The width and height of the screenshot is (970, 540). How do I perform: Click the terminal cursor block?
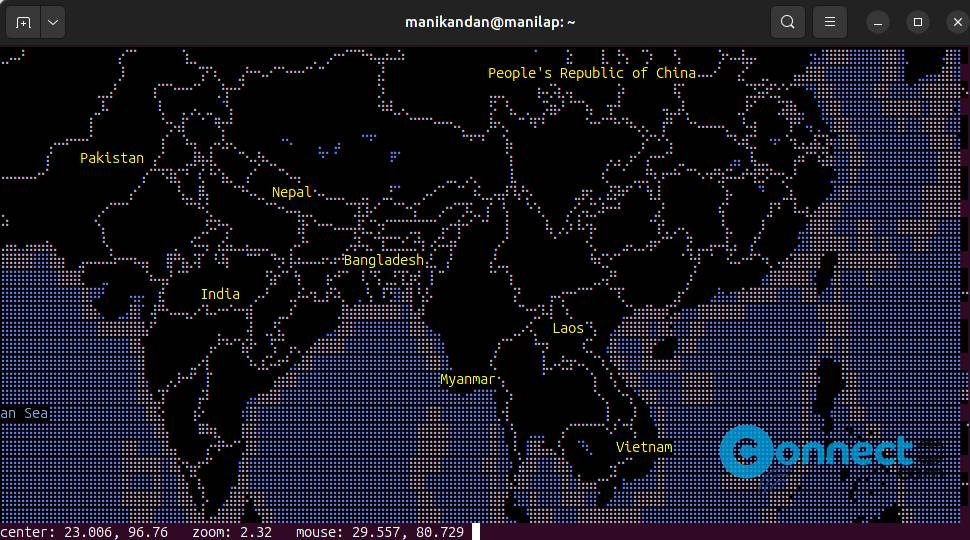476,532
